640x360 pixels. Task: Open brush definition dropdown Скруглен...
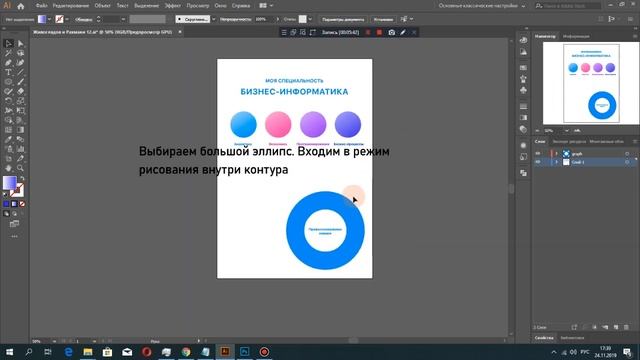pyautogui.click(x=213, y=19)
